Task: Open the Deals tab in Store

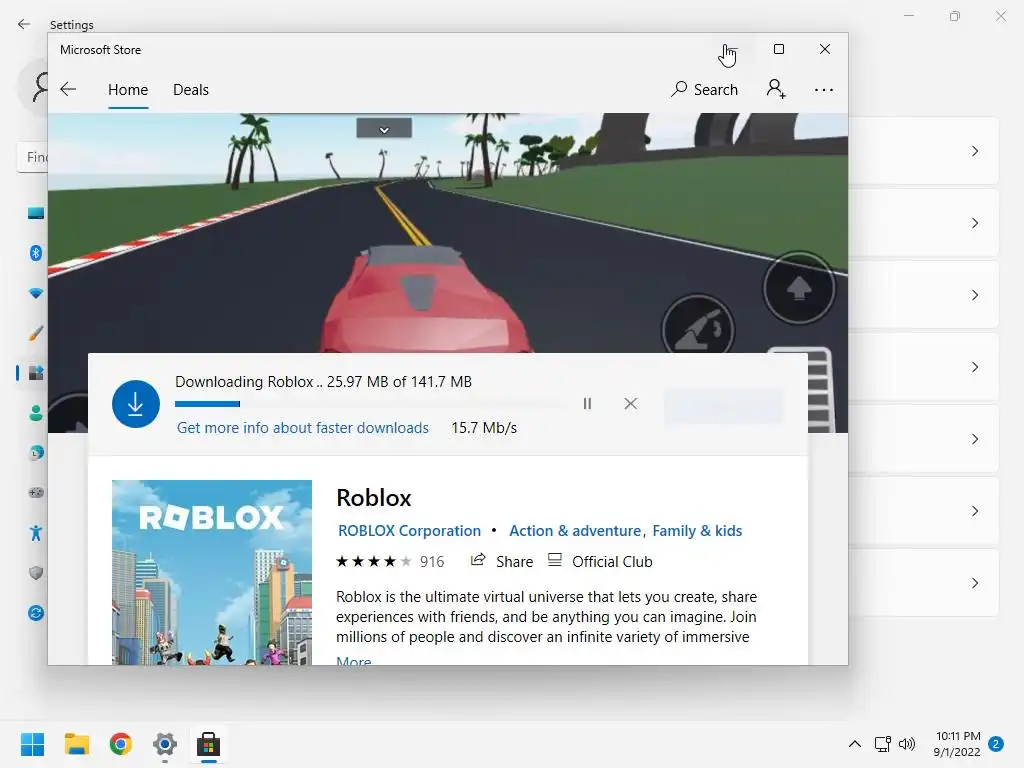Action: pos(191,89)
